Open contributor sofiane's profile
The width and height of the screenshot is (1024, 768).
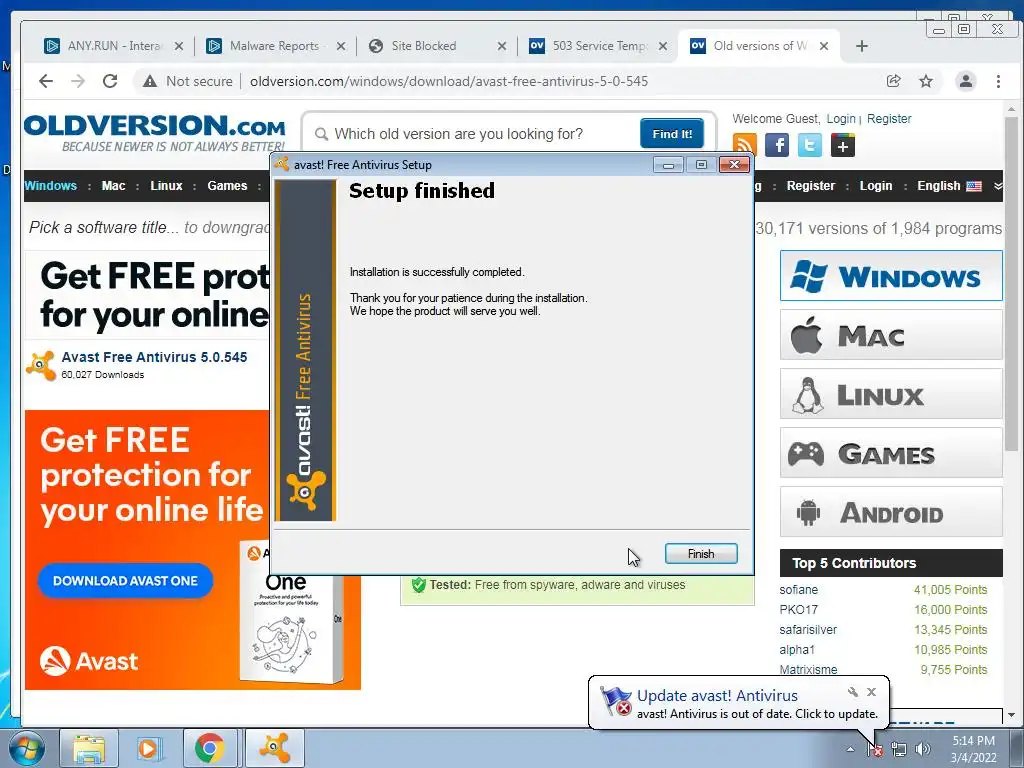pyautogui.click(x=798, y=590)
